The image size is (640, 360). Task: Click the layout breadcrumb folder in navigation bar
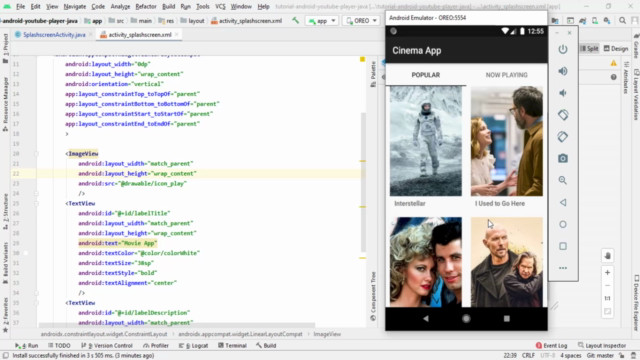pos(192,20)
